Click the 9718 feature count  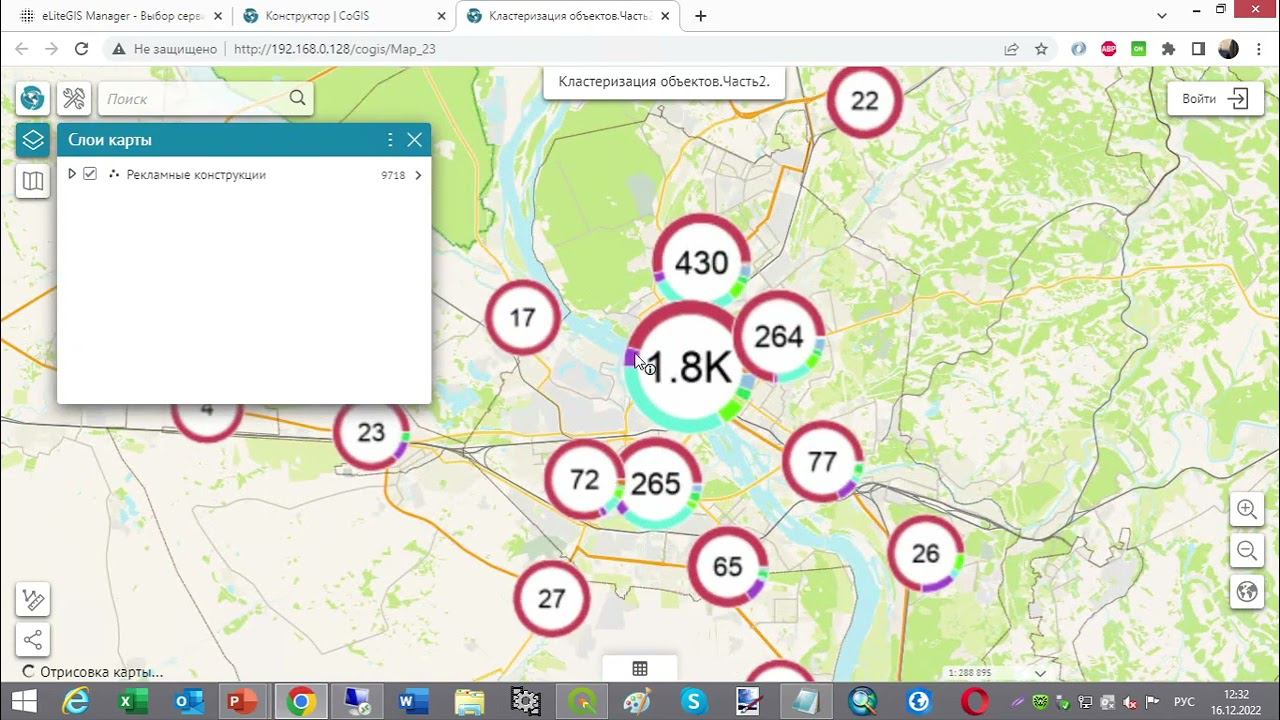click(393, 175)
